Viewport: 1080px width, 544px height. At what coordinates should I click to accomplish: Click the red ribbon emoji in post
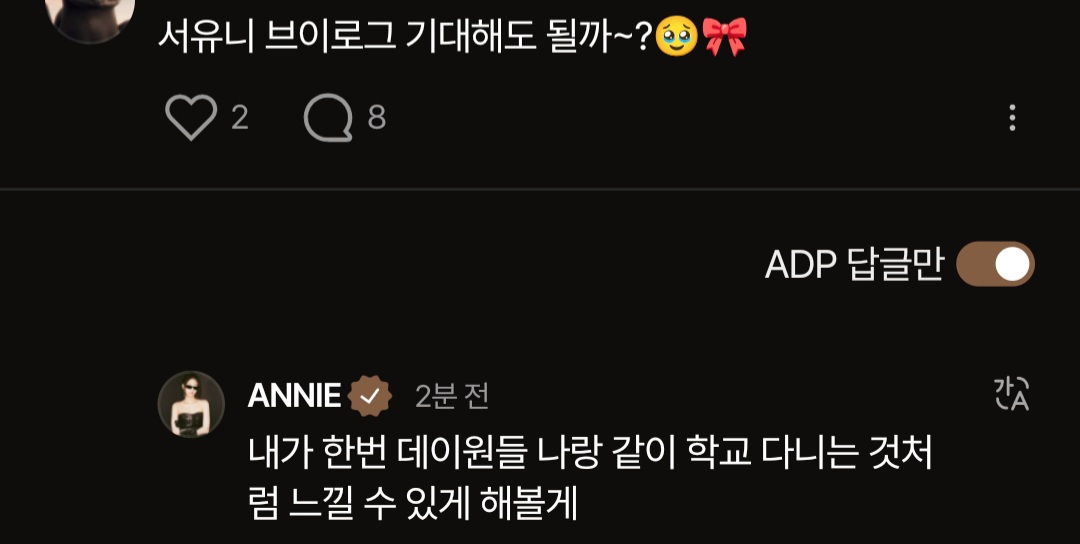click(x=724, y=36)
